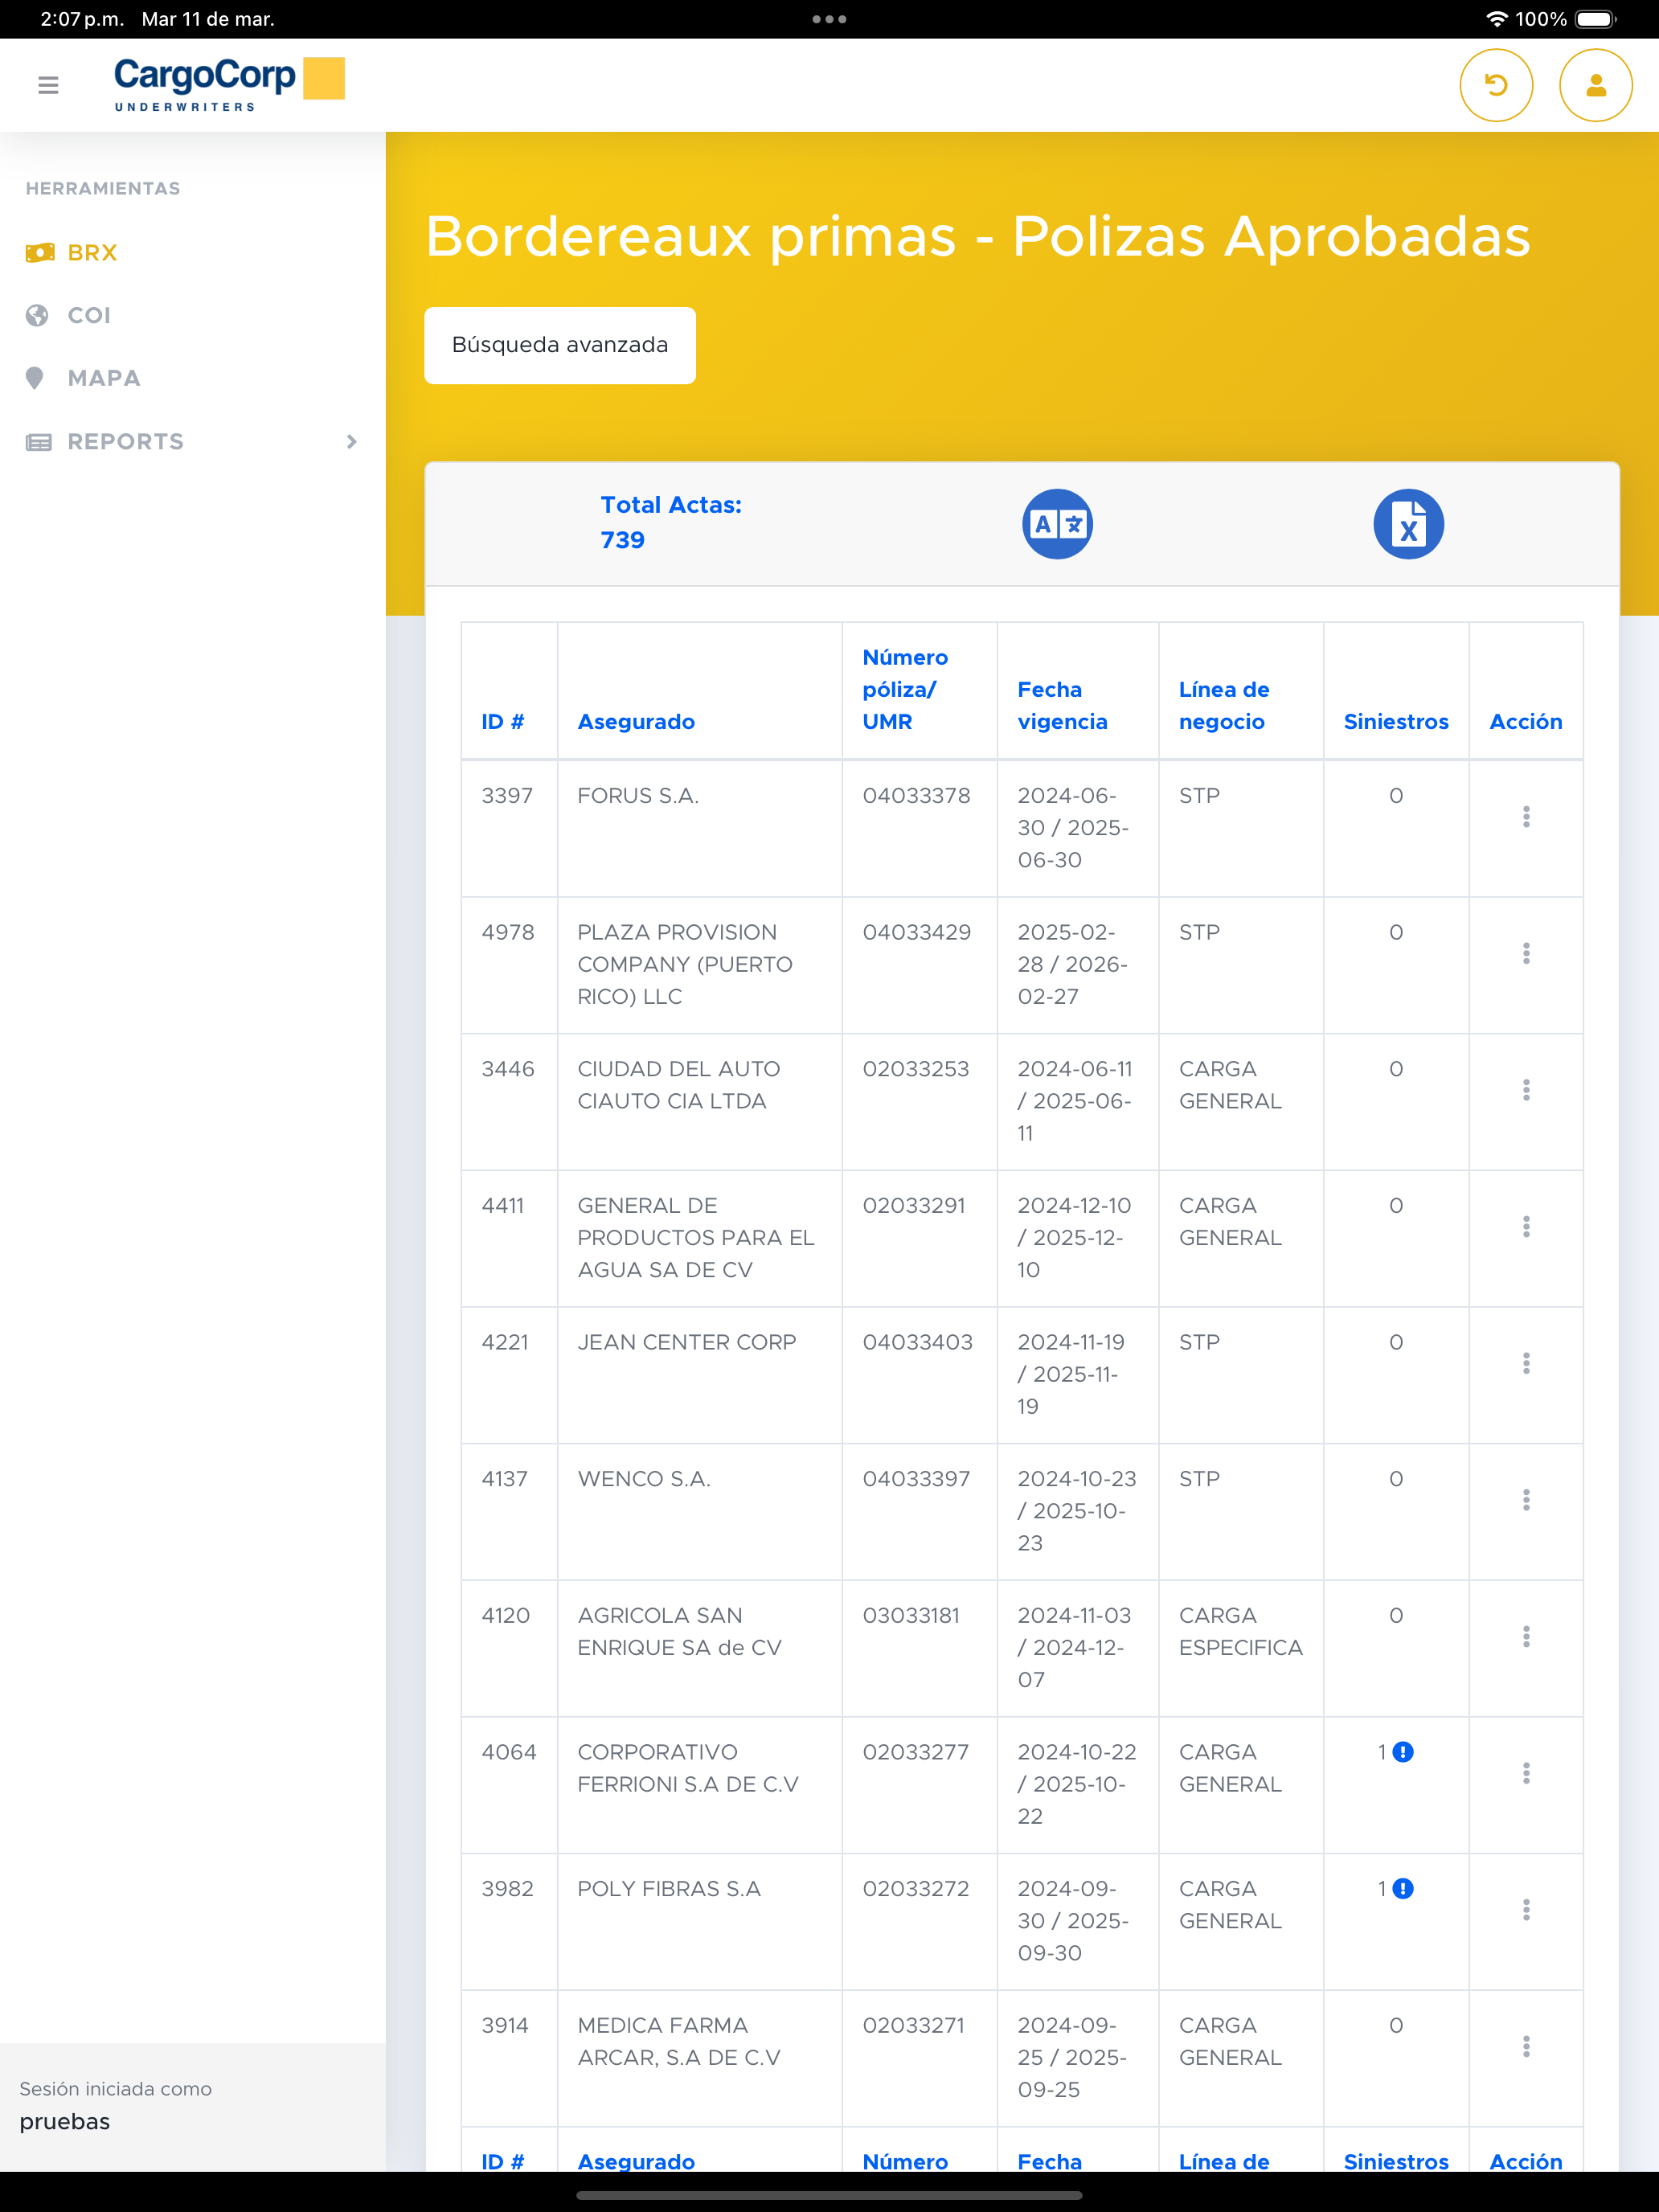Screen dimensions: 1659x2212
Task: Click CORPORATIVO FERRIONI S.A DE C.V
Action: pyautogui.click(x=688, y=1768)
